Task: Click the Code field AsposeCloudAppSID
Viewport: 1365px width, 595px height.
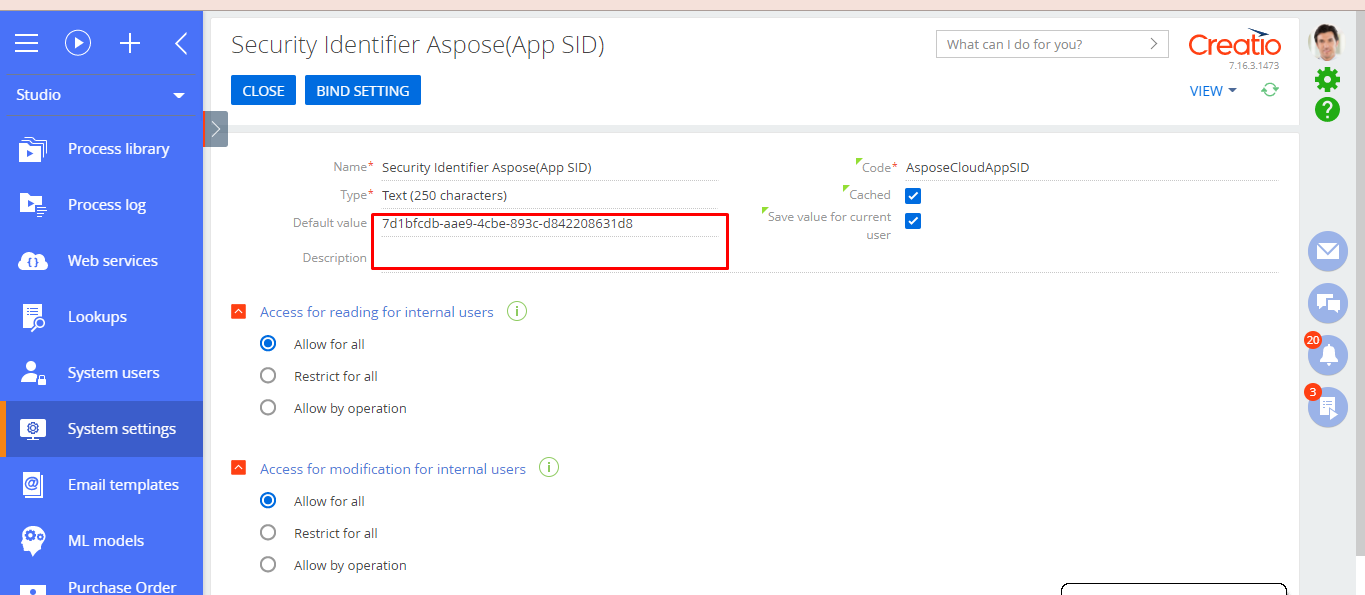Action: coord(1091,168)
